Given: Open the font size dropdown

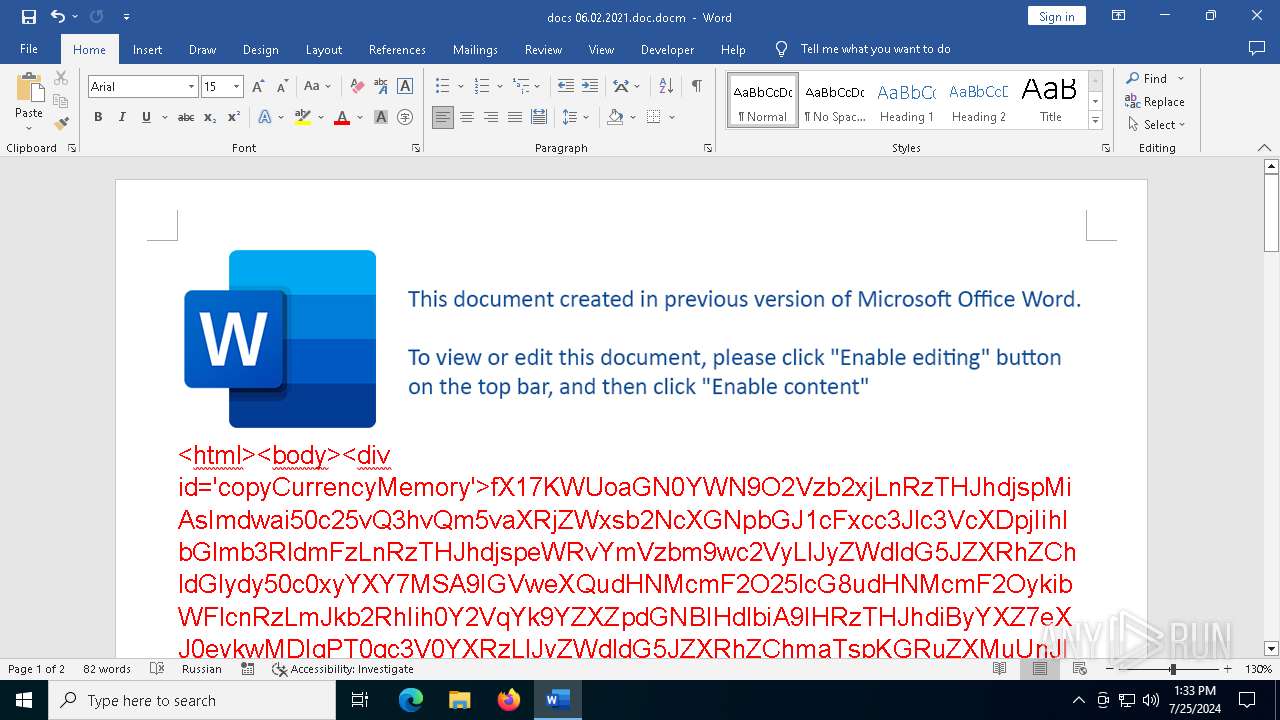Looking at the screenshot, I should click(237, 87).
